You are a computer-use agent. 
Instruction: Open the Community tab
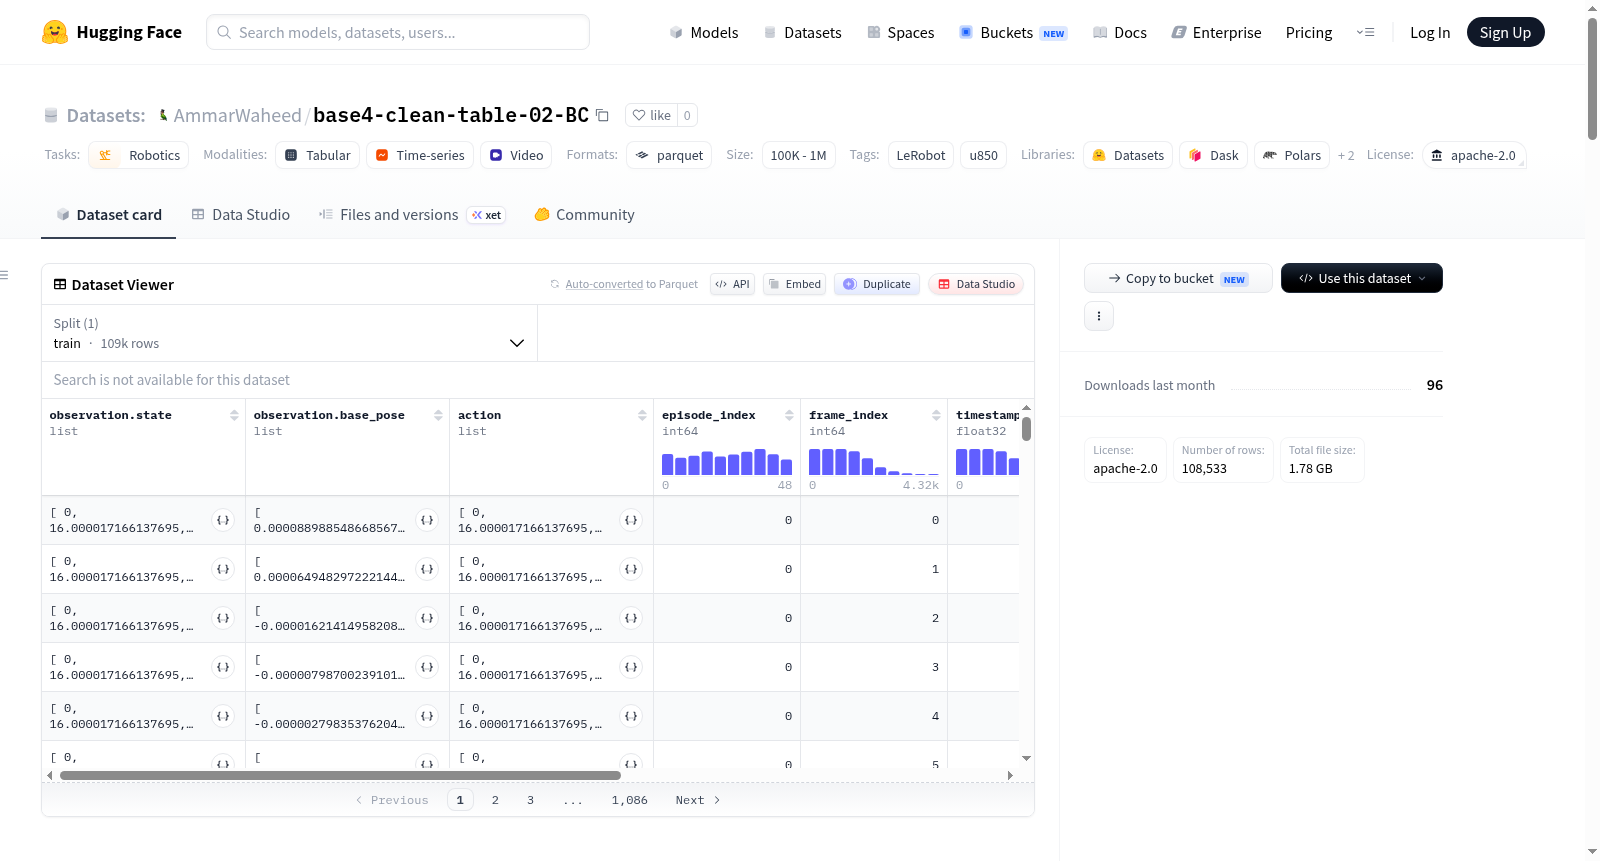[x=584, y=214]
